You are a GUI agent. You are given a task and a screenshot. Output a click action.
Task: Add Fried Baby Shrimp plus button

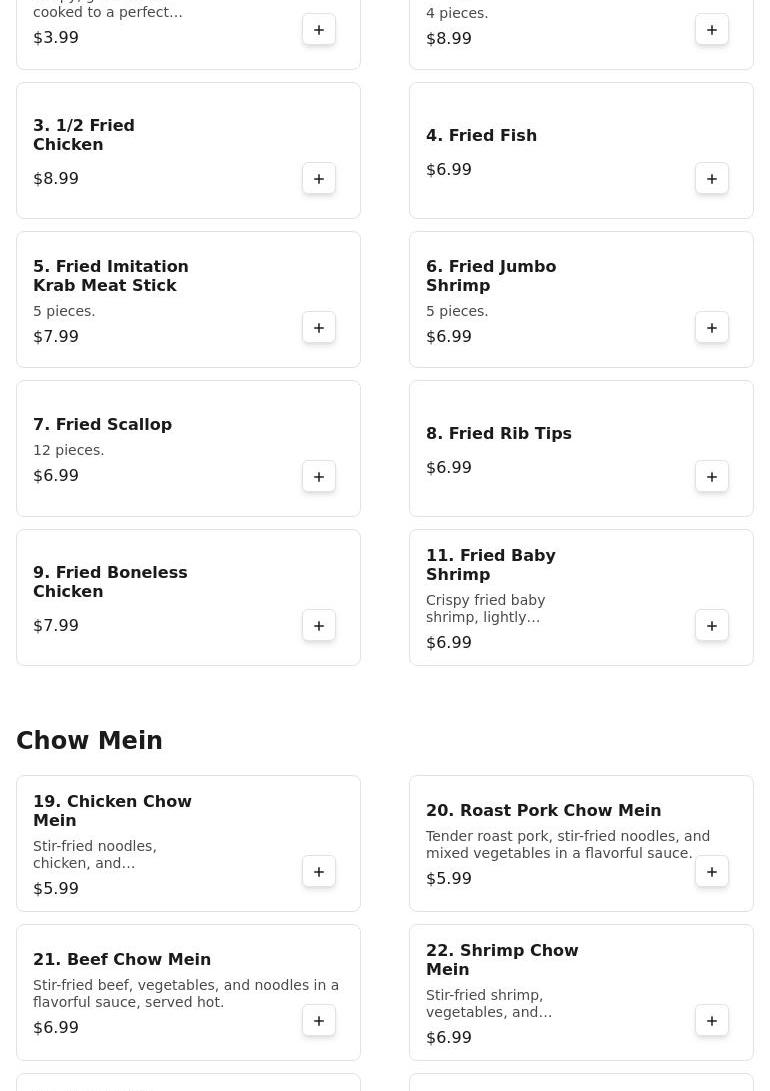pos(712,626)
